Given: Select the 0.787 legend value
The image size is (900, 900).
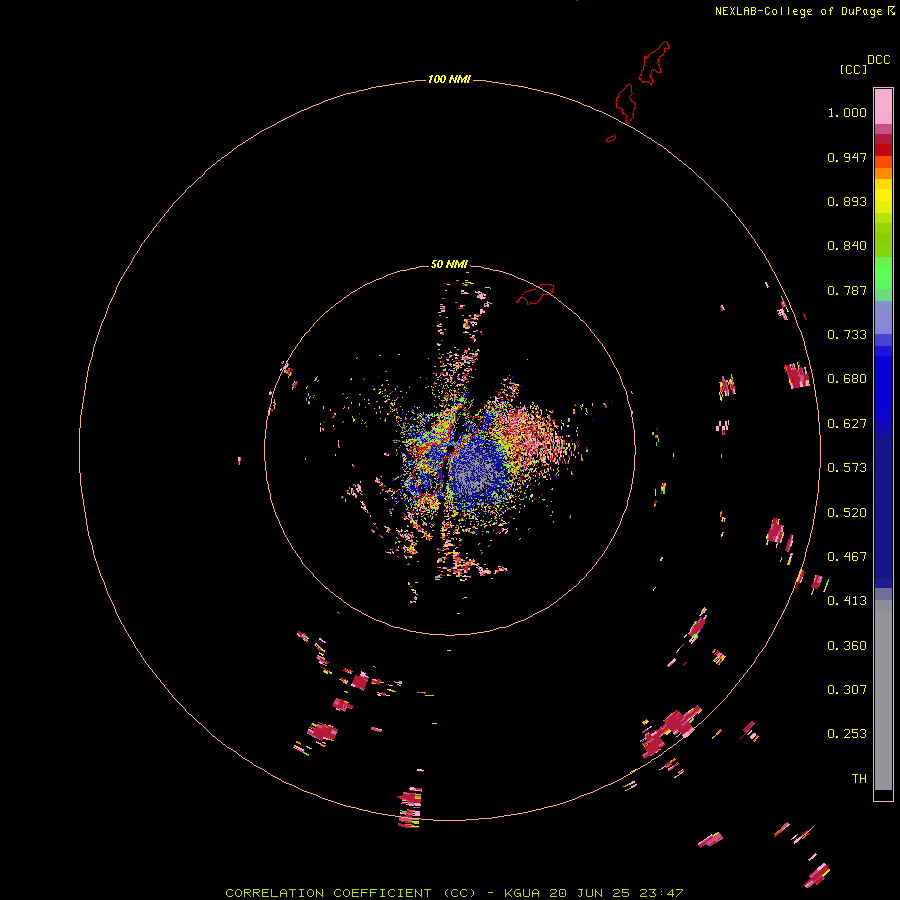Looking at the screenshot, I should [847, 290].
